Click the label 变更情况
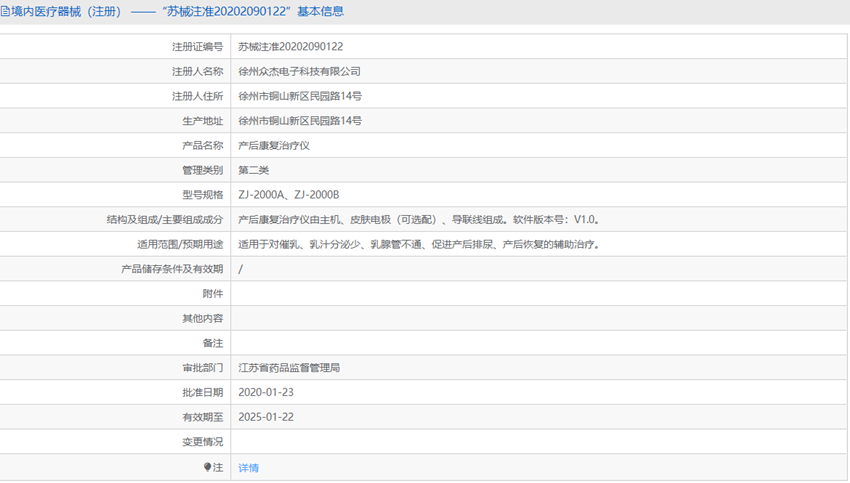Viewport: 850px width, 483px height. click(x=202, y=442)
